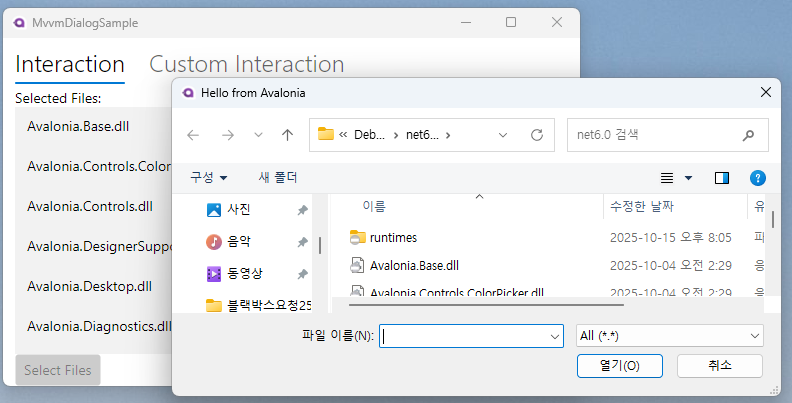
Task: Click the file list vertical scrollbar
Action: click(773, 219)
